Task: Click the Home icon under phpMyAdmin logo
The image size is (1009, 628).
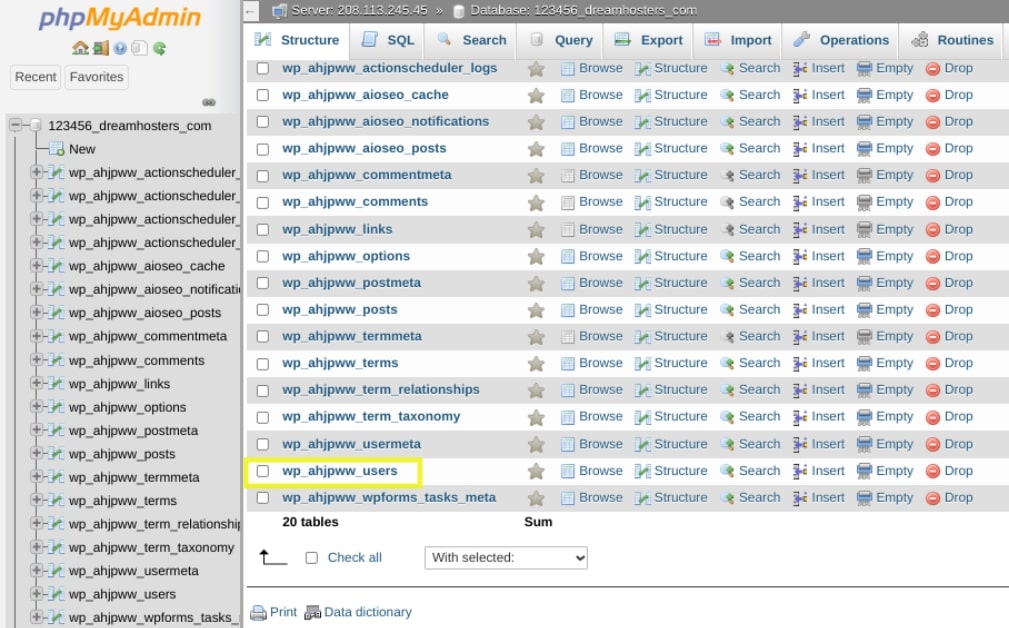Action: pos(80,48)
